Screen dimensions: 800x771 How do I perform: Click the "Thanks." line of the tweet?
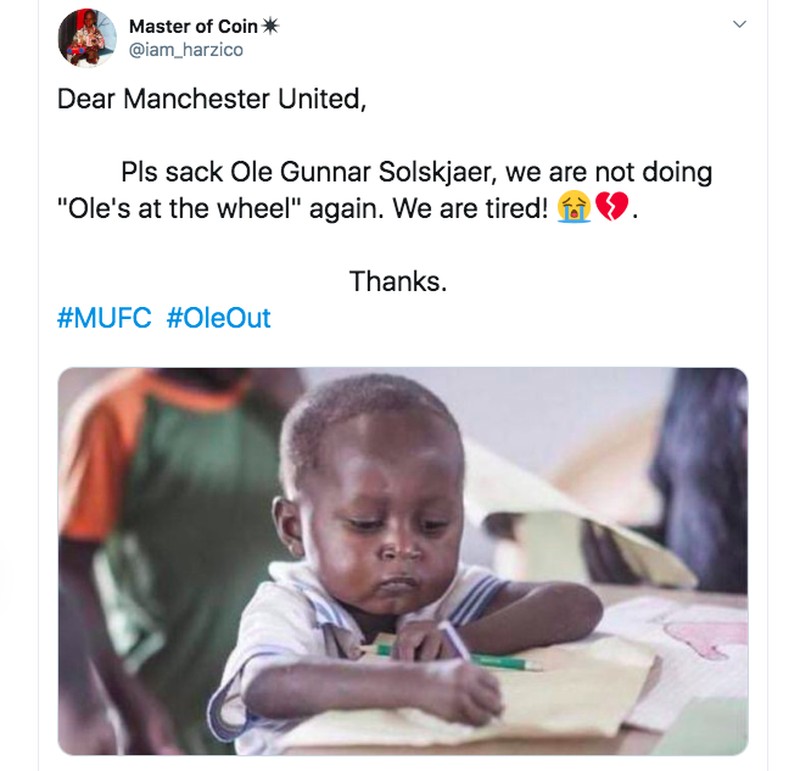(398, 282)
